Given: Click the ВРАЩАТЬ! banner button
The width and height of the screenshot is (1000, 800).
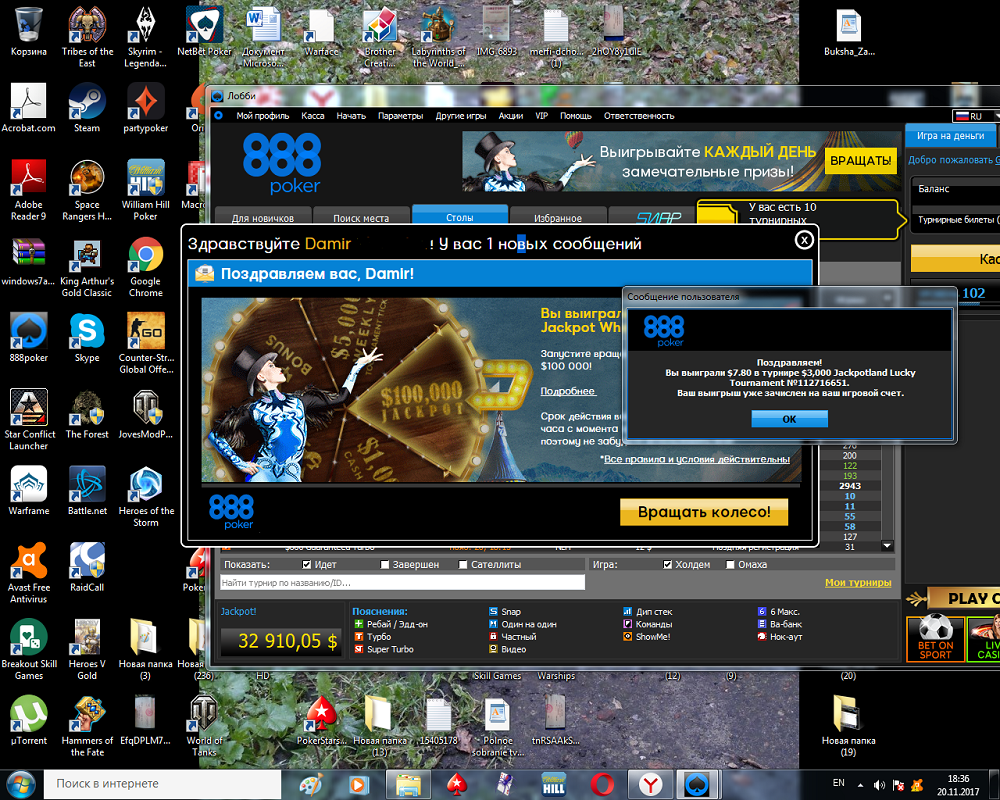Looking at the screenshot, I should [860, 161].
